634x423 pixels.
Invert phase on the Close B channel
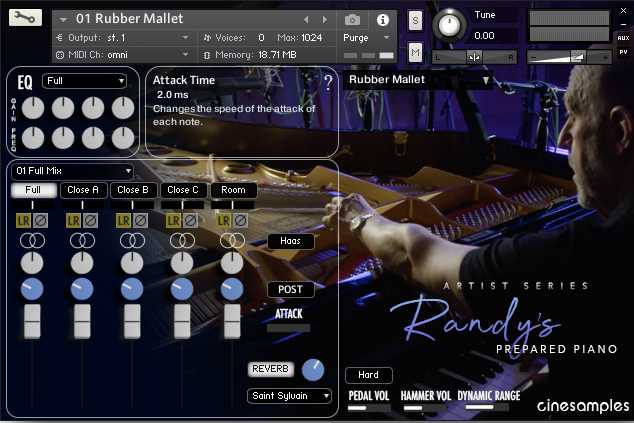click(x=140, y=221)
